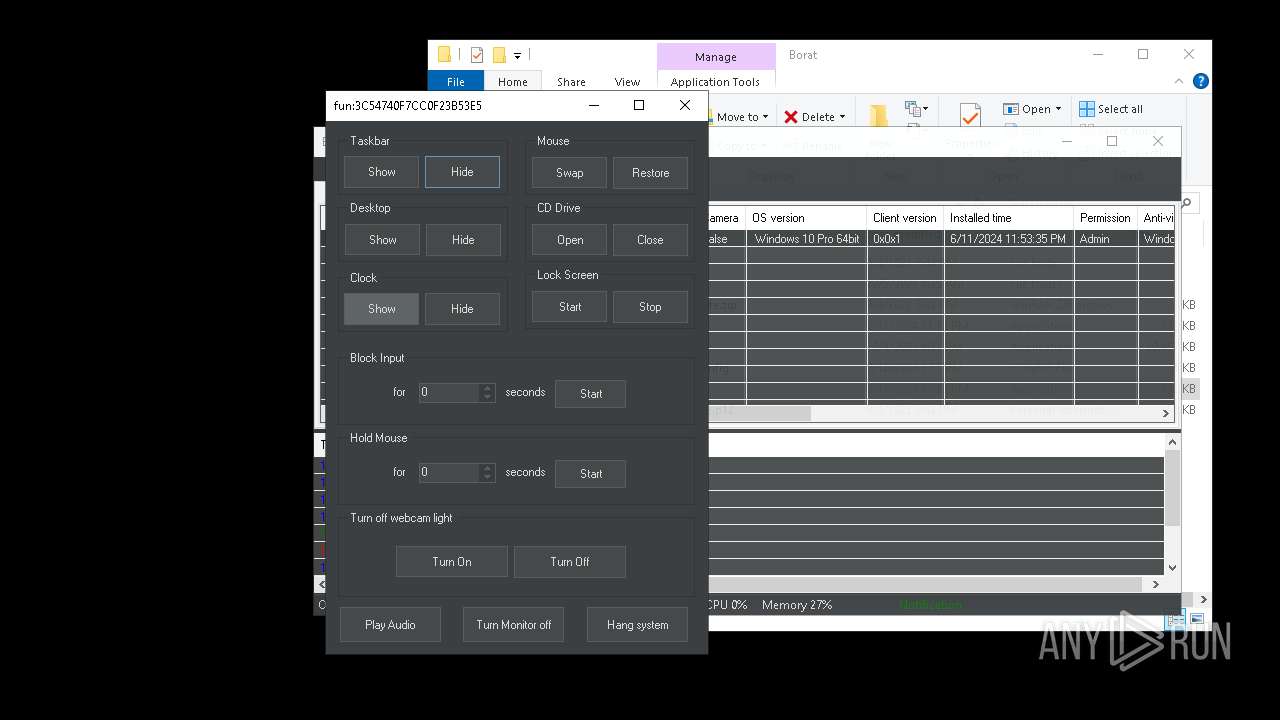1280x720 pixels.
Task: Switch to Home tab in Explorer
Action: point(513,82)
